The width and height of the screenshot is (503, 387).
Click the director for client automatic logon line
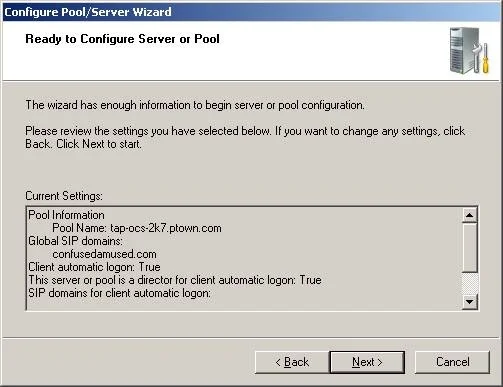175,280
